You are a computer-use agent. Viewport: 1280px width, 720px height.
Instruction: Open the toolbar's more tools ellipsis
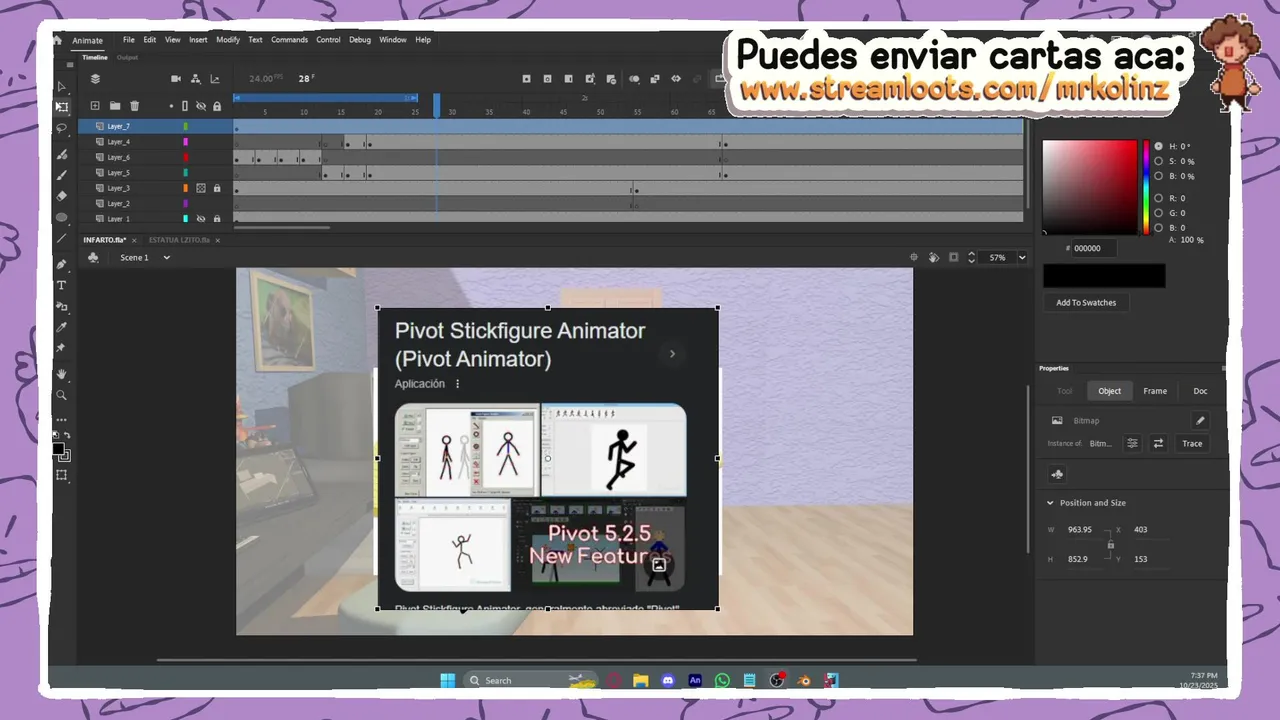pyautogui.click(x=61, y=419)
